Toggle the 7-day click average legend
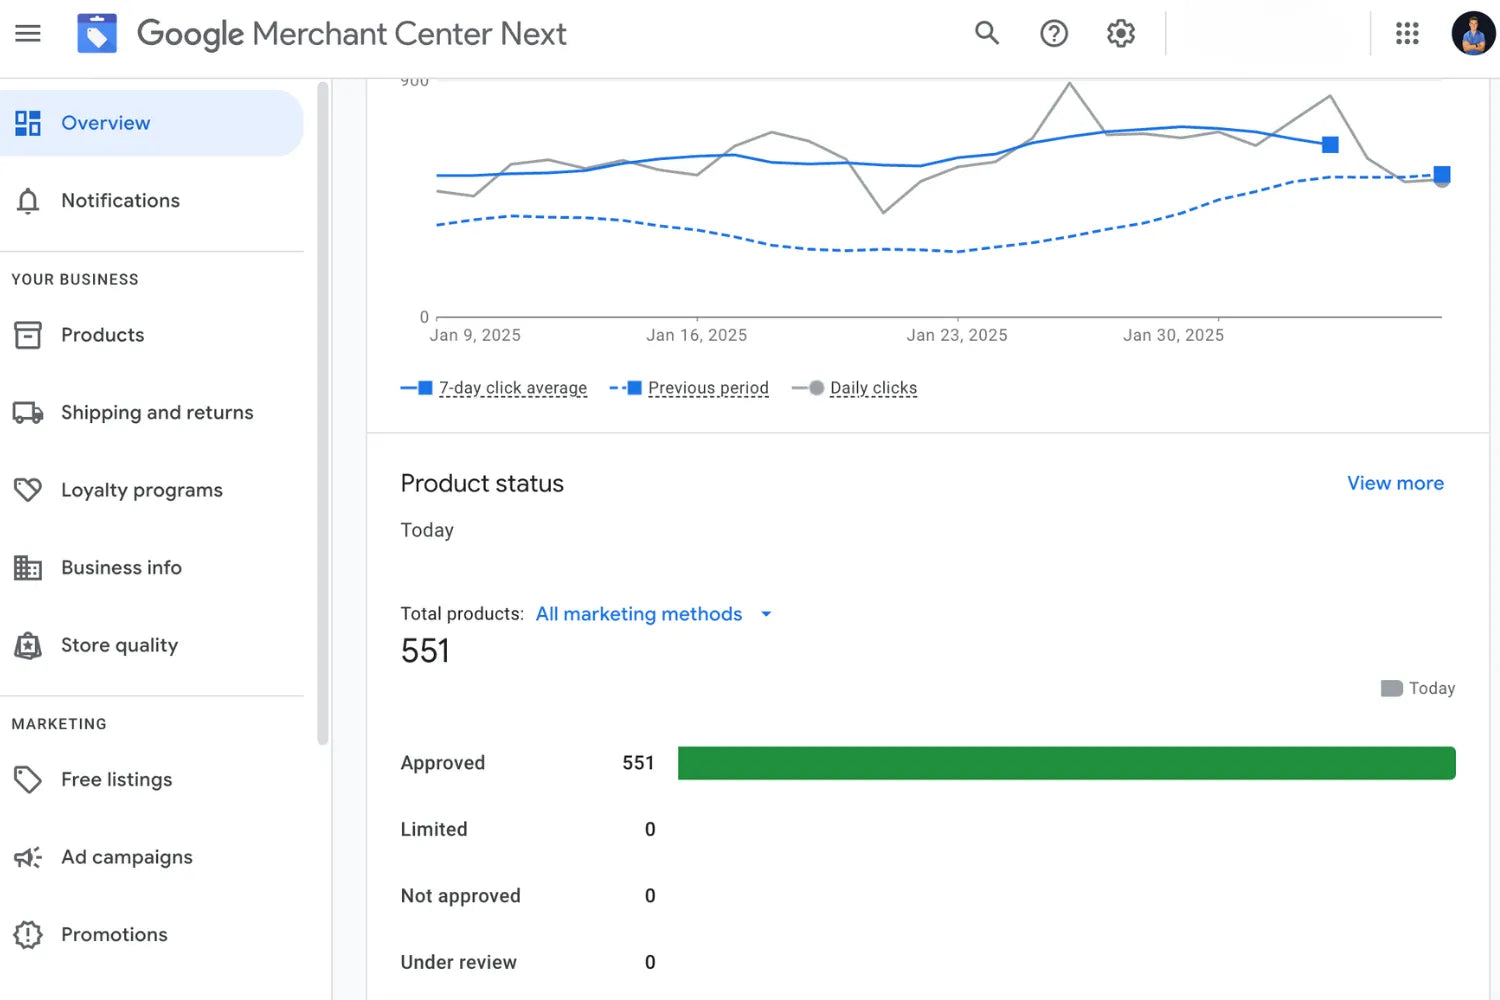This screenshot has width=1500, height=1000. click(x=512, y=388)
